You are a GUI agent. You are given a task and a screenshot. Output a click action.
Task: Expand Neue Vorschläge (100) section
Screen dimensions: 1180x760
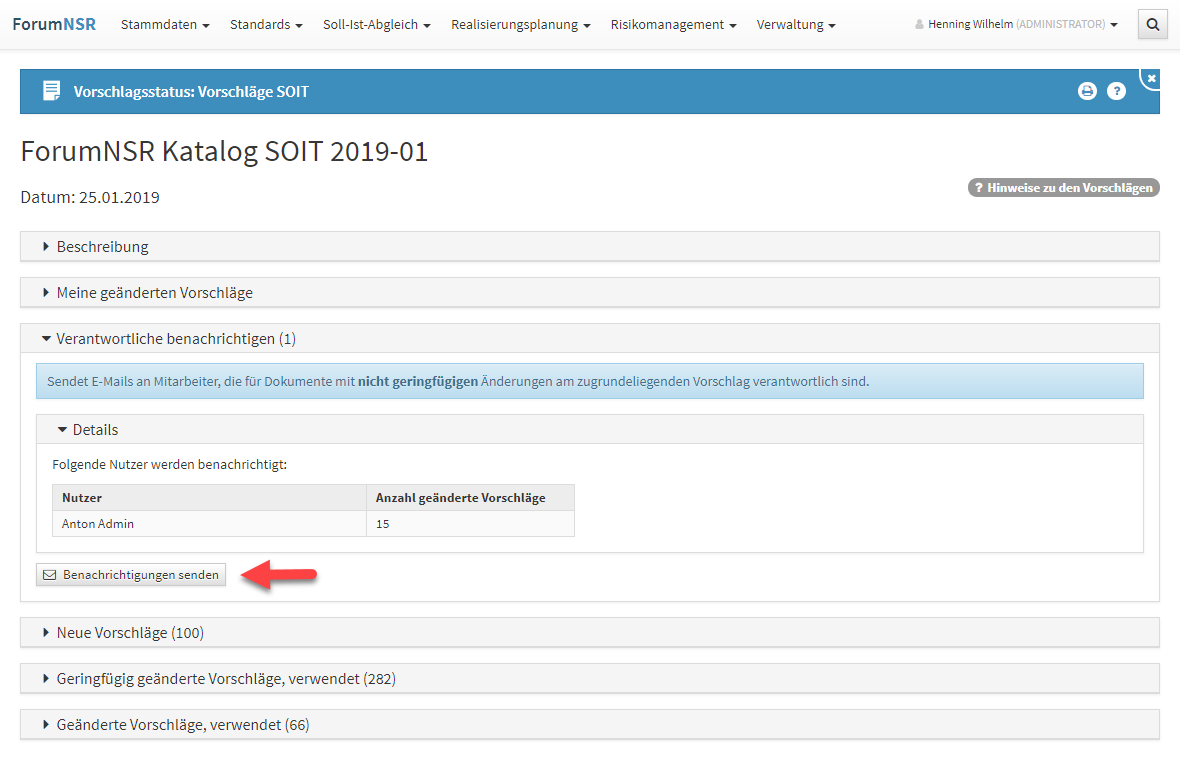click(130, 633)
